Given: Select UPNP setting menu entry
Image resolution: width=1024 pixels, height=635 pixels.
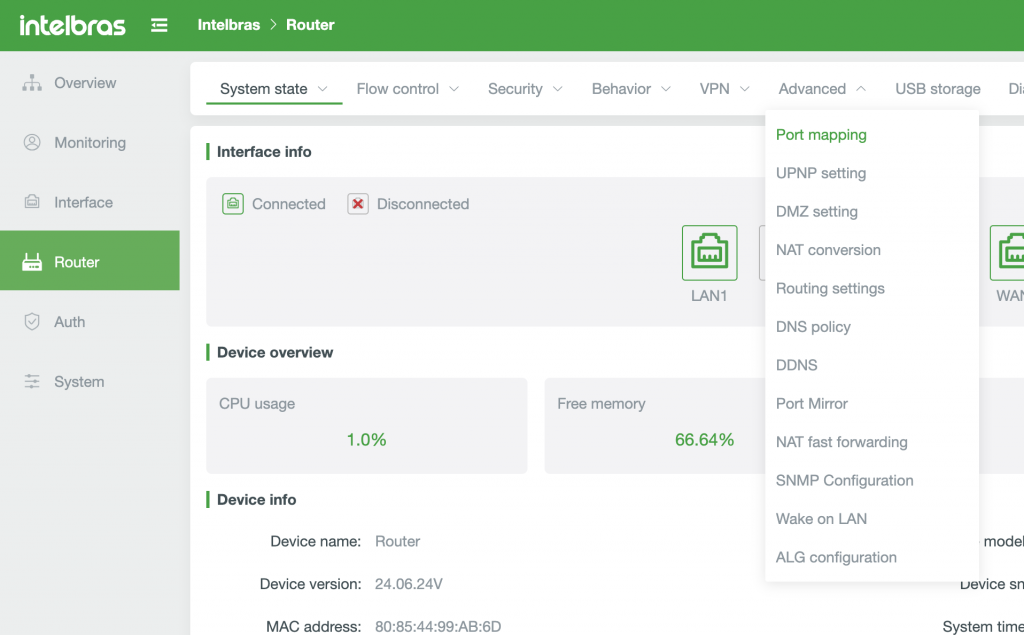Looking at the screenshot, I should pyautogui.click(x=821, y=173).
